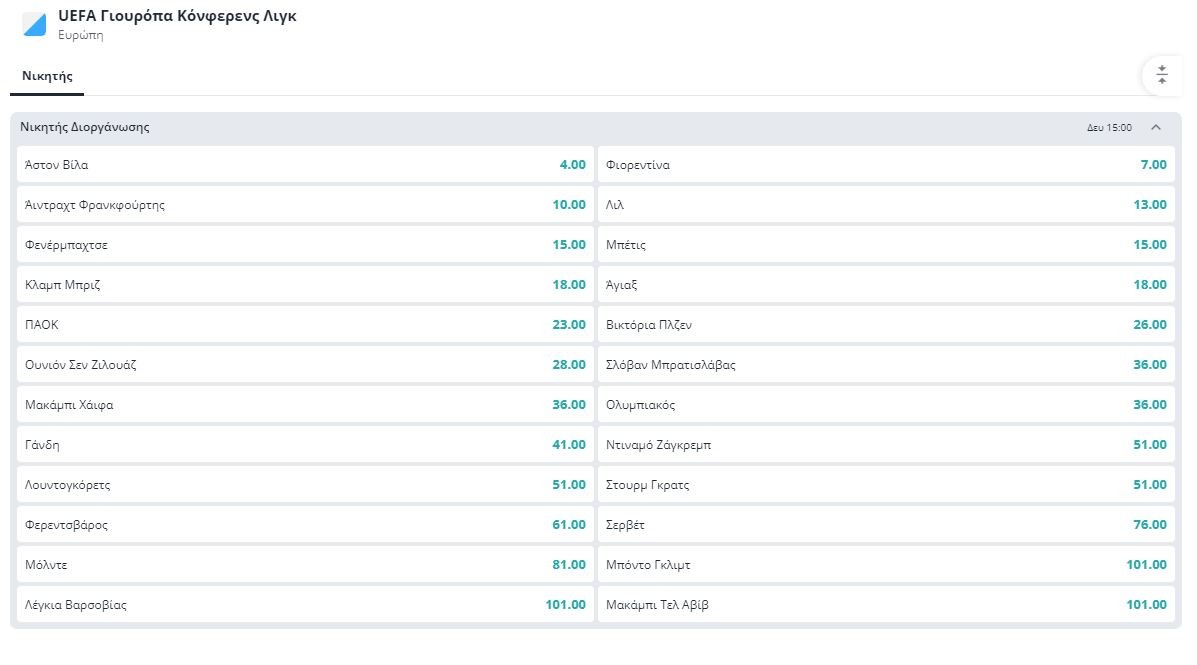Select Μακάμπι Χάιφα odds 36.00
The width and height of the screenshot is (1197, 665).
pyautogui.click(x=305, y=405)
